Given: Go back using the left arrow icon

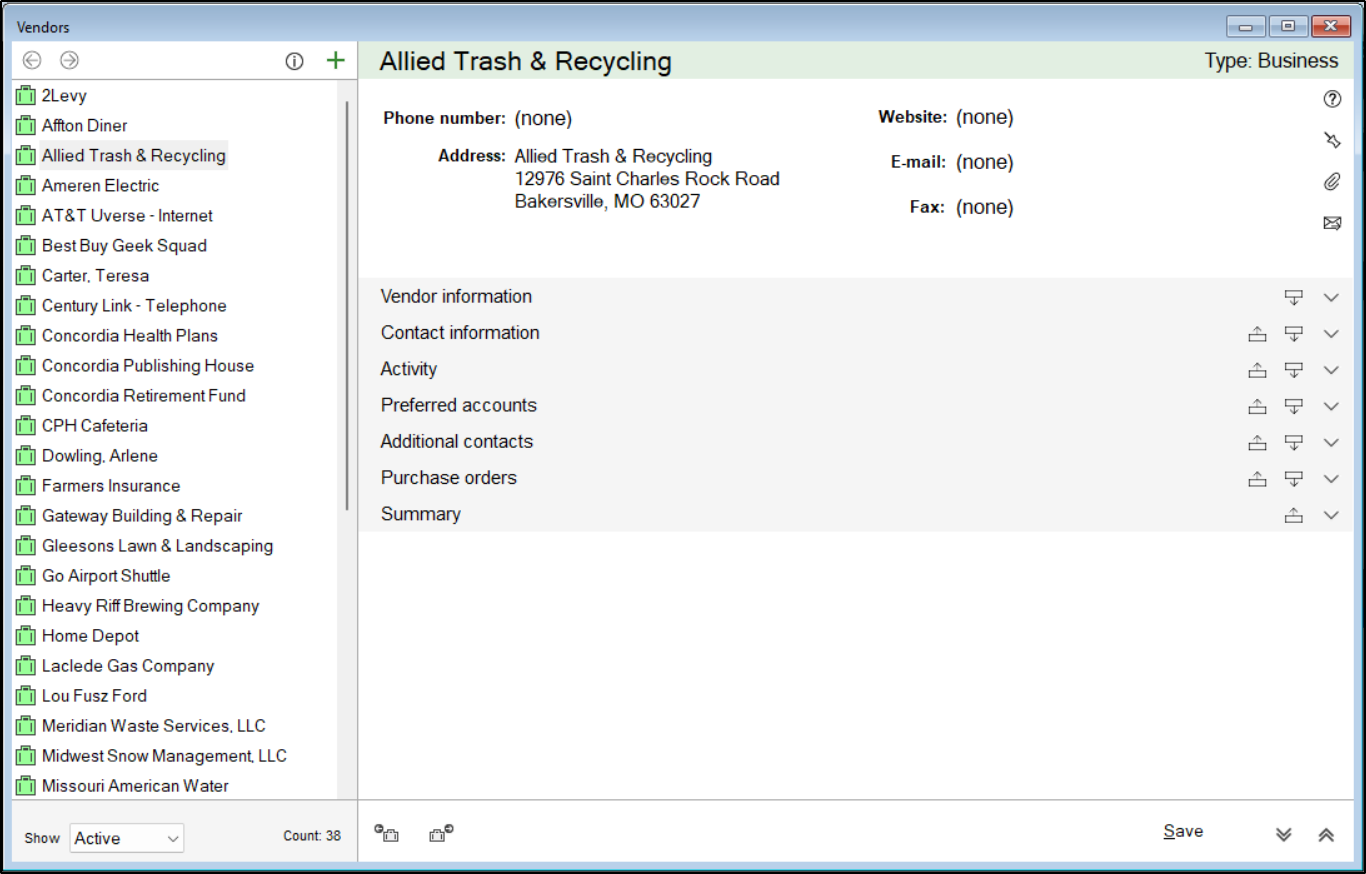Looking at the screenshot, I should (x=32, y=61).
